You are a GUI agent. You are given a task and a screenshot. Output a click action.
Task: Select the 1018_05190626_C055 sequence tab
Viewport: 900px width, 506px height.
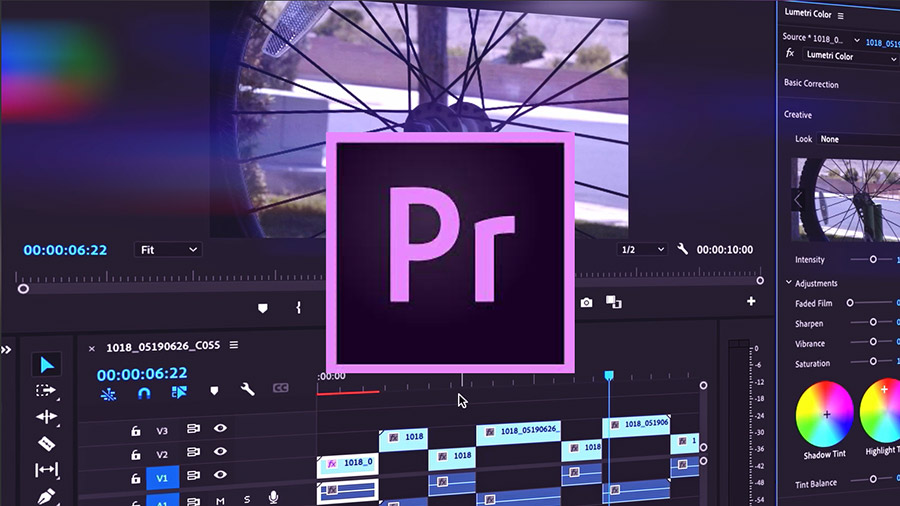pos(163,347)
